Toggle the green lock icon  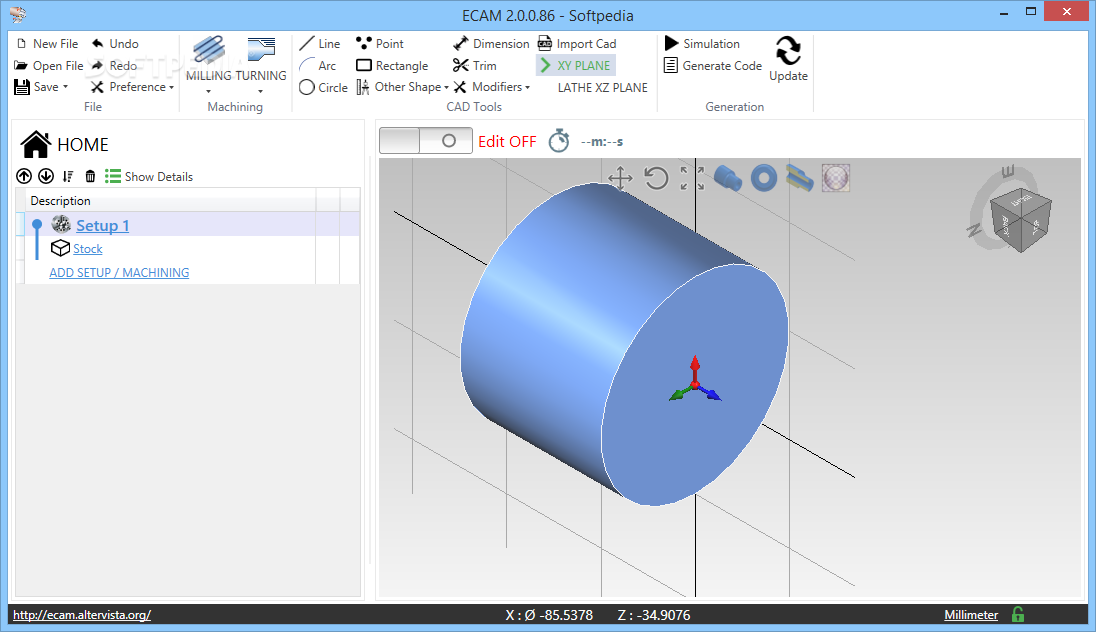tap(1018, 615)
